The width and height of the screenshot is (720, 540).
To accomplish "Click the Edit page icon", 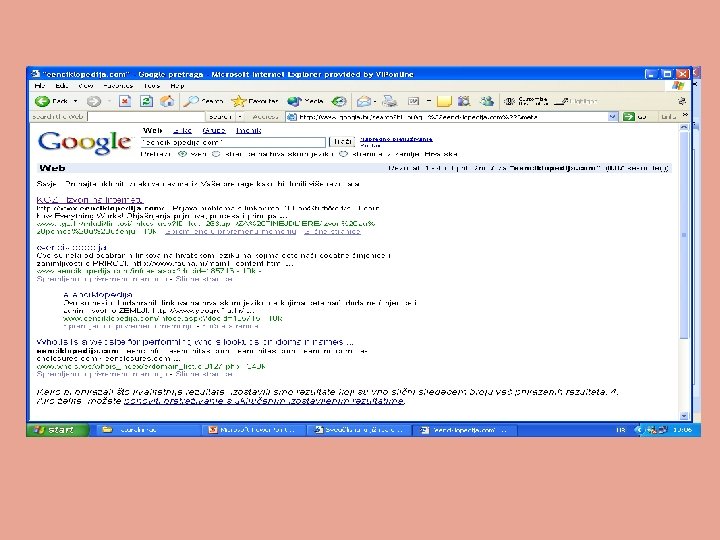I will (413, 101).
